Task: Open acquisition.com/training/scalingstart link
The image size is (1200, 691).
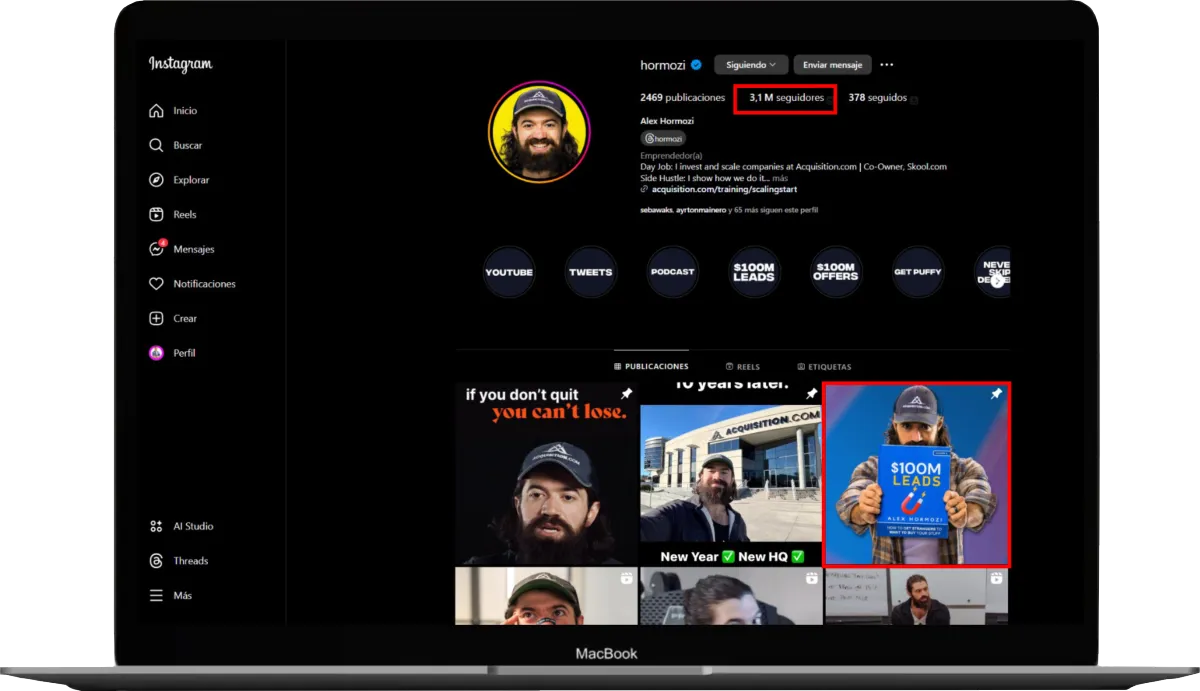Action: [x=725, y=189]
